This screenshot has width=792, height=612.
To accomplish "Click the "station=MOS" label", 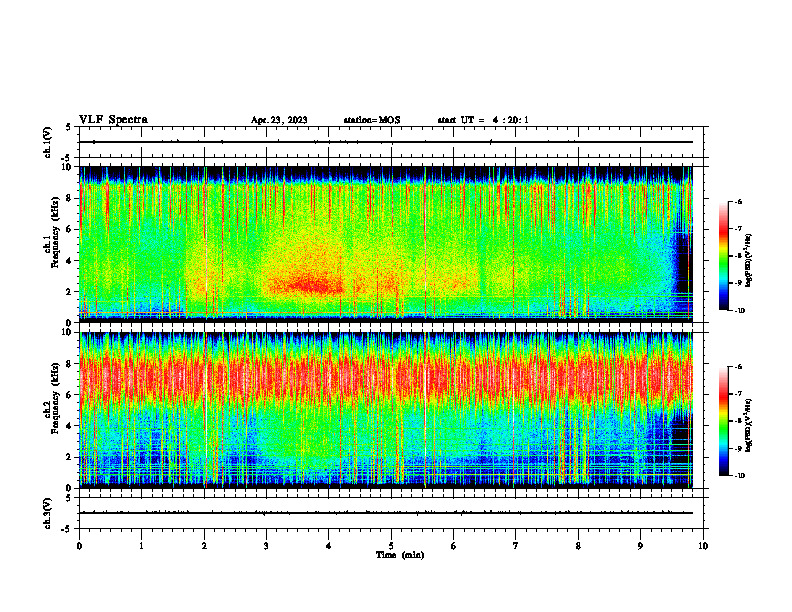I will coord(372,120).
